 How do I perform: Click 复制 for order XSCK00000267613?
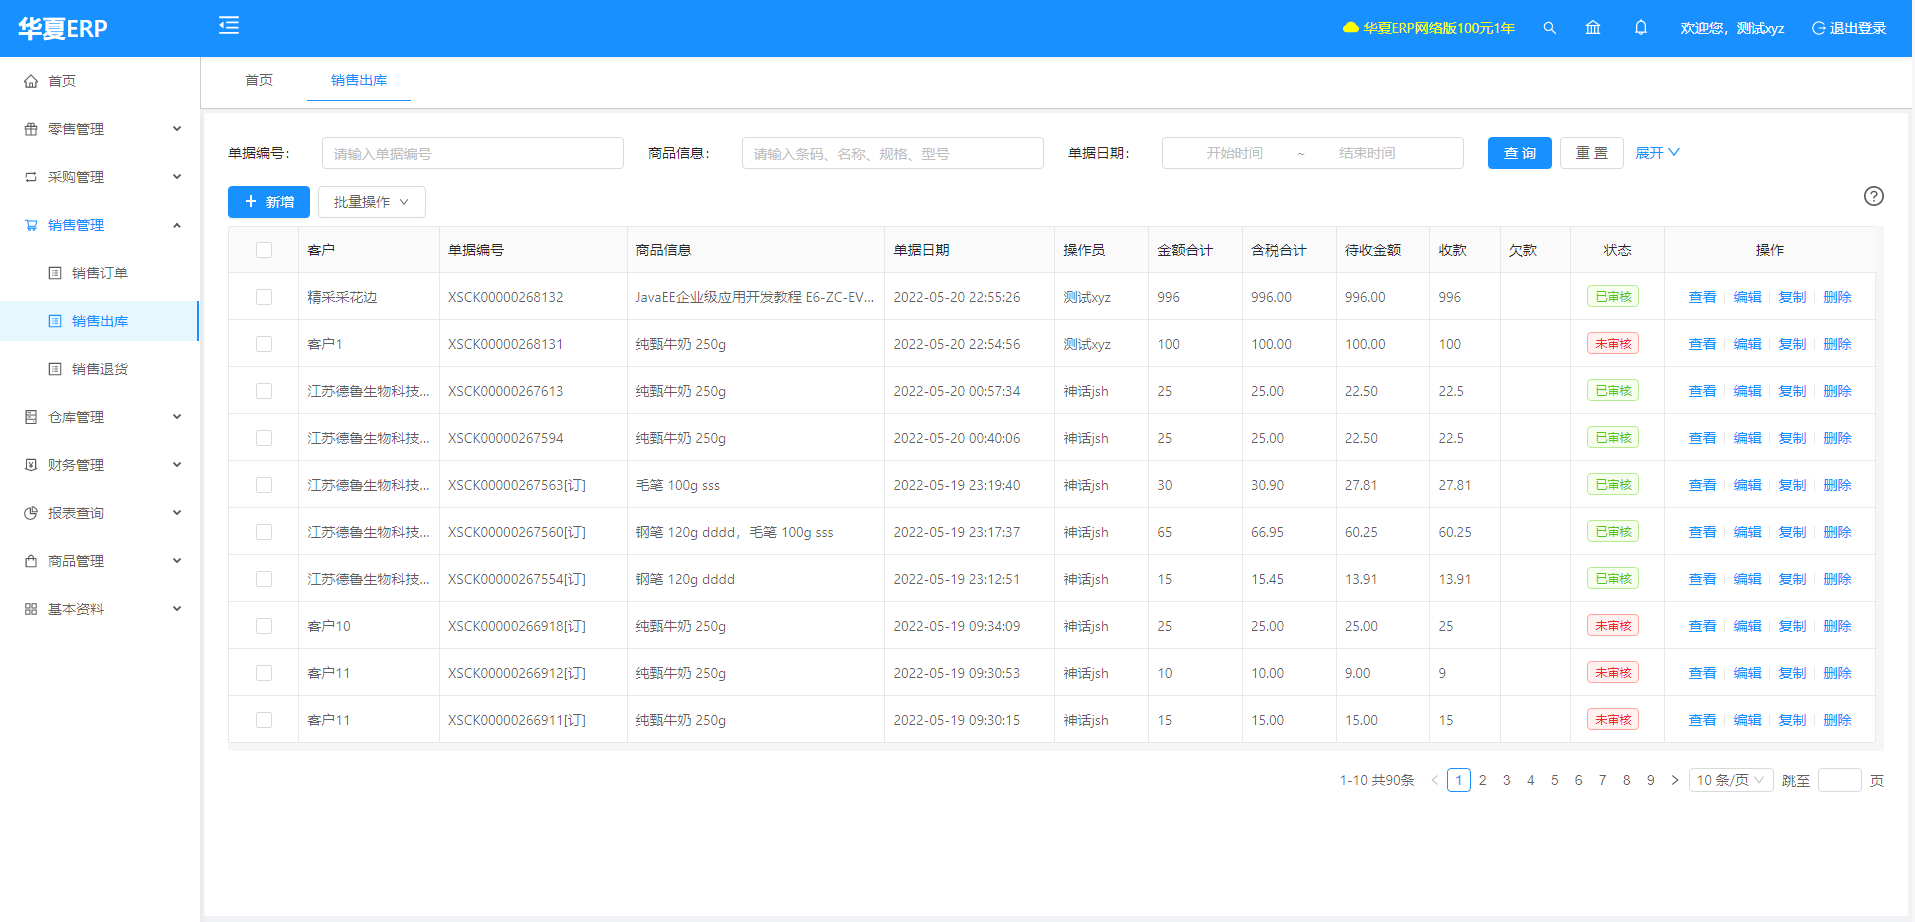[1792, 391]
